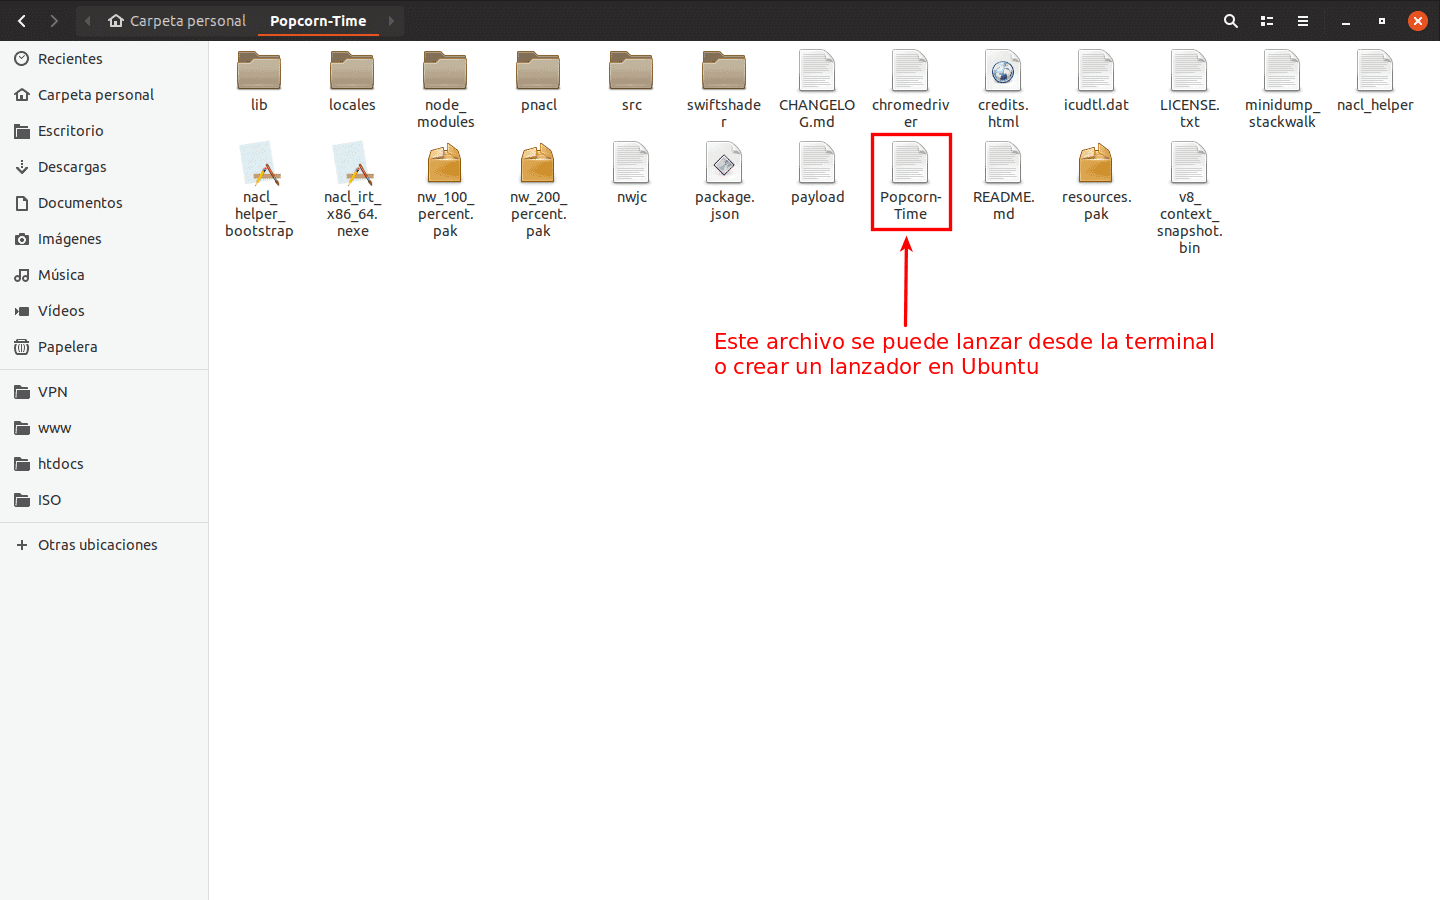Toggle list view with the view icon
The width and height of the screenshot is (1440, 900).
pyautogui.click(x=1267, y=20)
